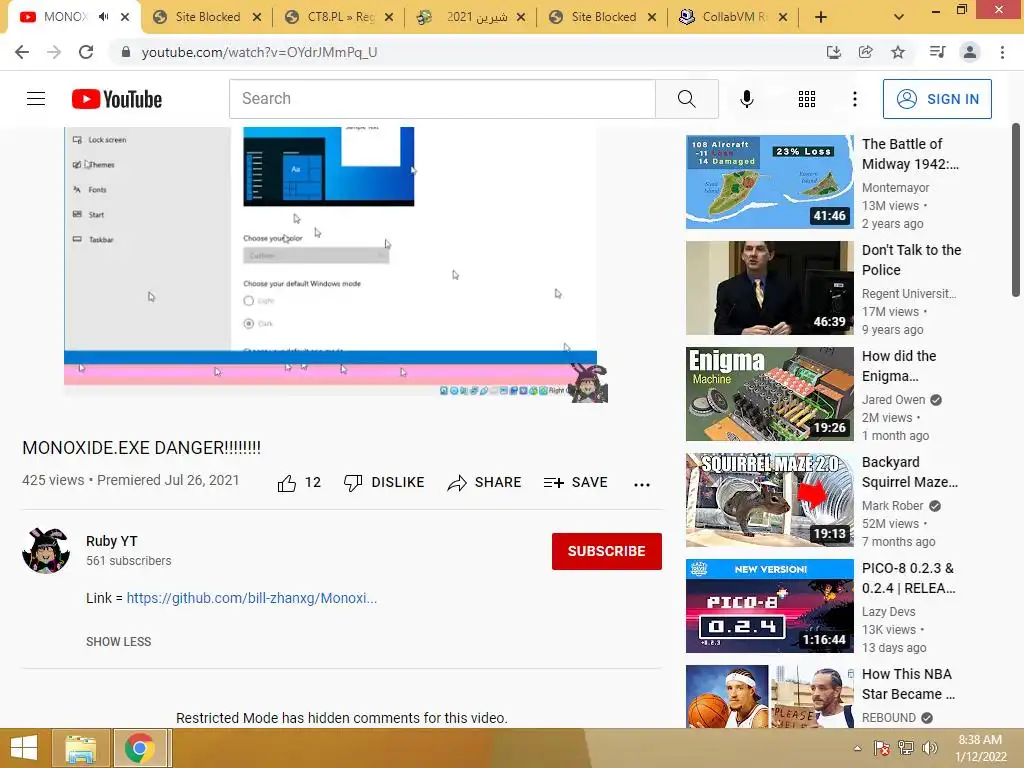
Task: Subscribe to Ruby YT channel
Action: (607, 551)
